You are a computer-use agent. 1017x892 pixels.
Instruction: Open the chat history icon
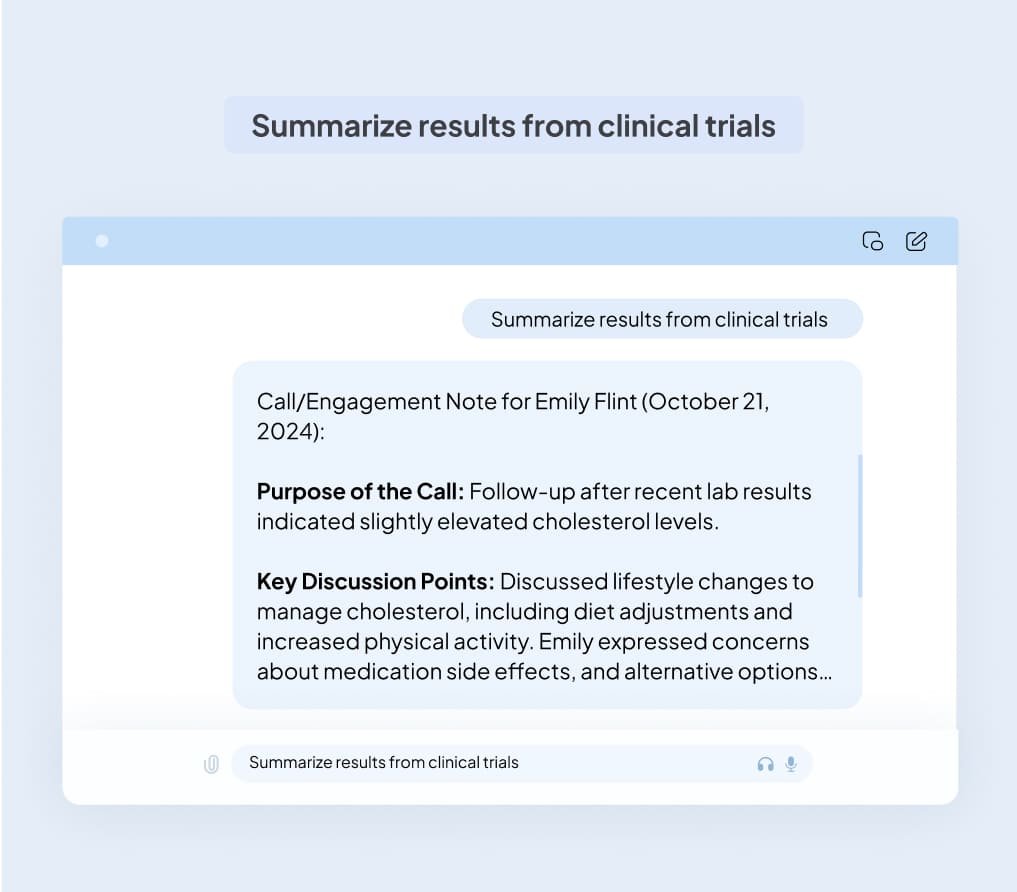point(872,241)
